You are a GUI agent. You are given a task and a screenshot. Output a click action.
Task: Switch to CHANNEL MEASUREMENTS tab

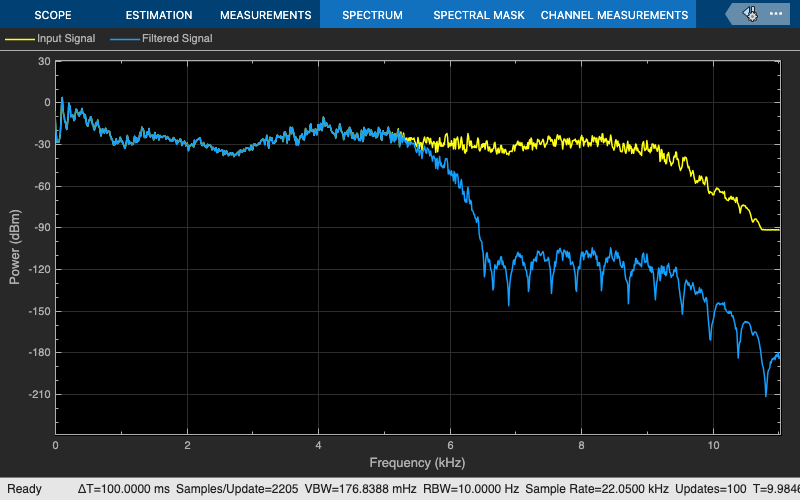(x=614, y=15)
